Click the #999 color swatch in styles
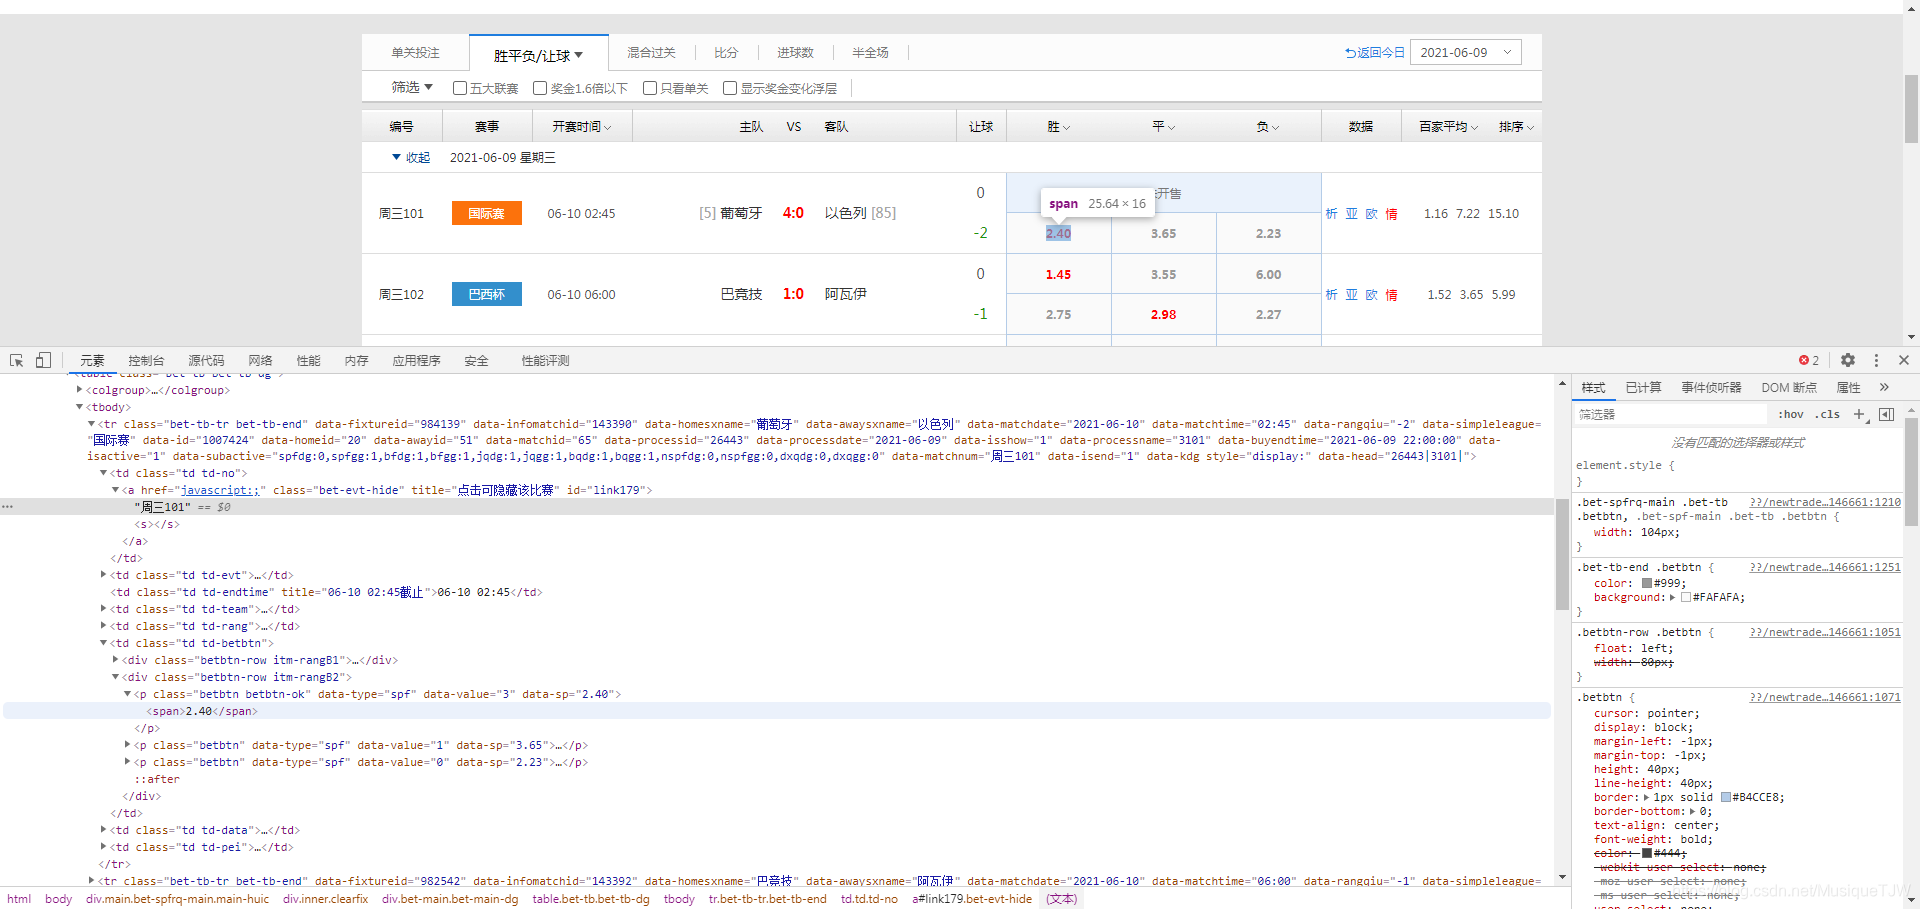 [1647, 583]
